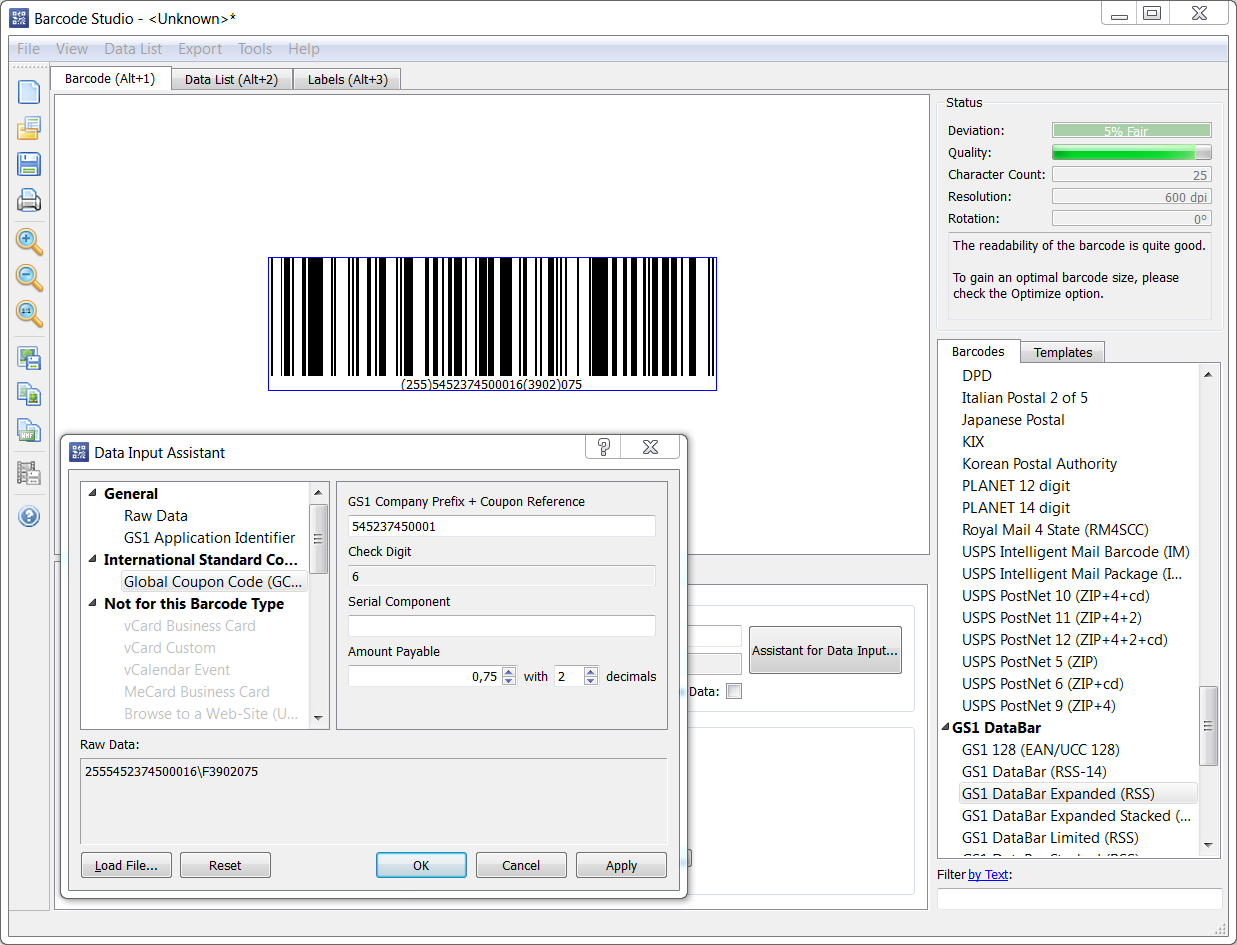1237x945 pixels.
Task: Click the Cancel button
Action: [521, 865]
